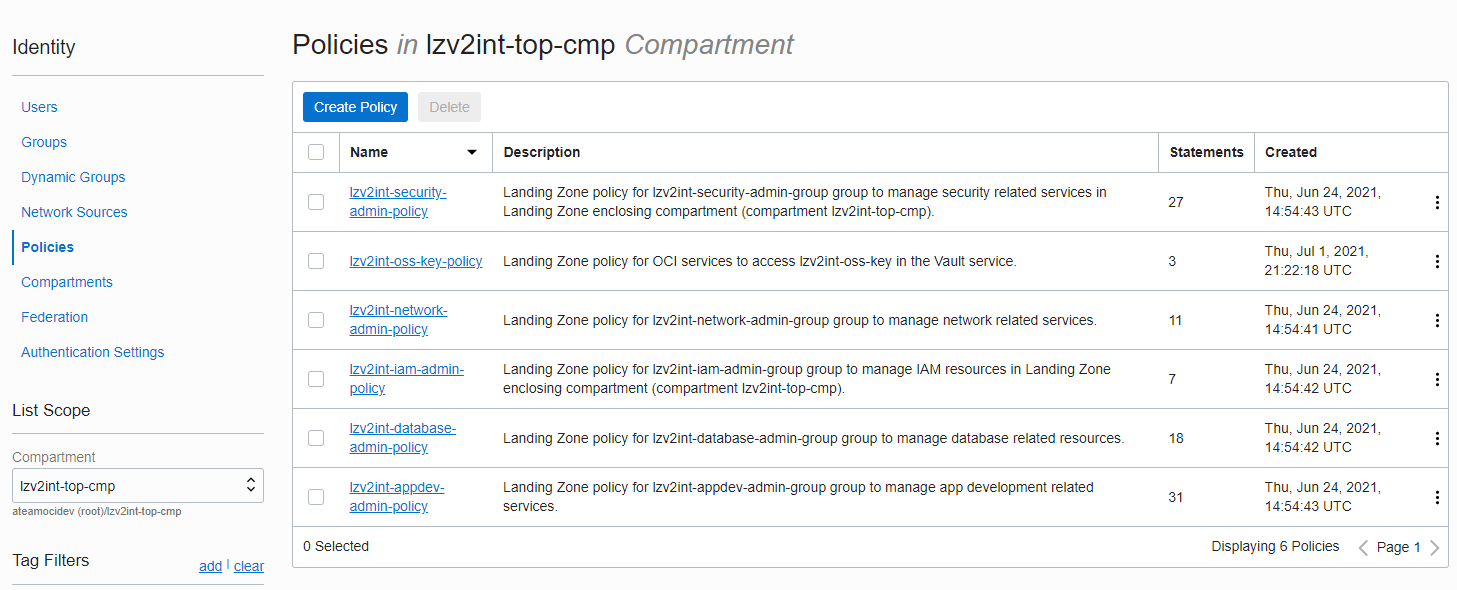Open actions menu for lzv2int-appdev-admin-policy row
This screenshot has width=1457, height=590.
point(1437,497)
